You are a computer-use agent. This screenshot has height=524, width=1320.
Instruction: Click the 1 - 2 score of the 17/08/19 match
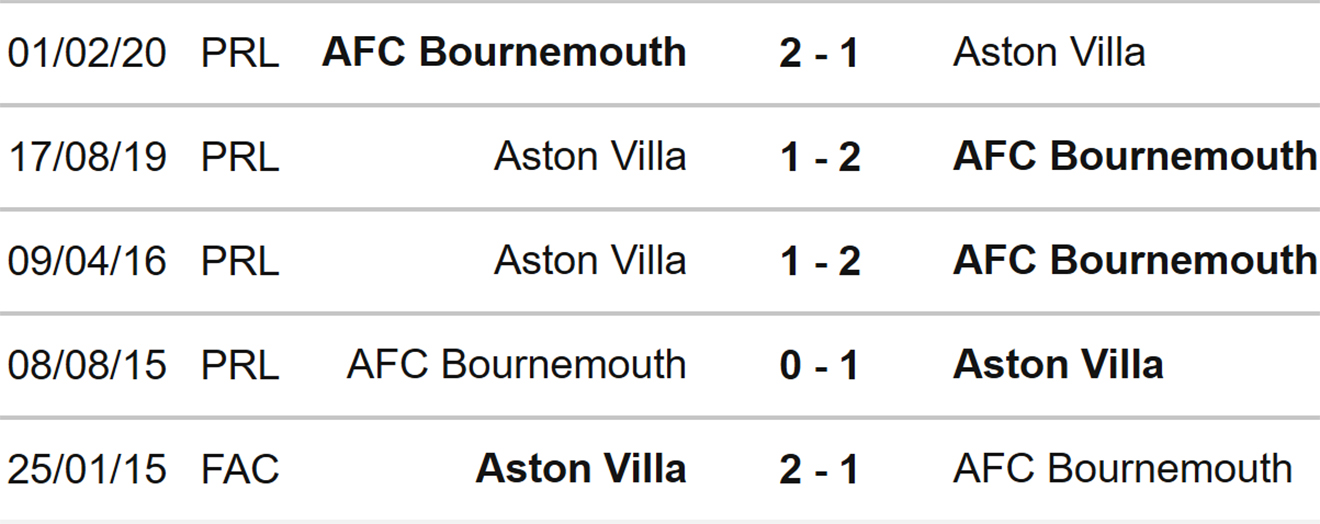pyautogui.click(x=819, y=157)
